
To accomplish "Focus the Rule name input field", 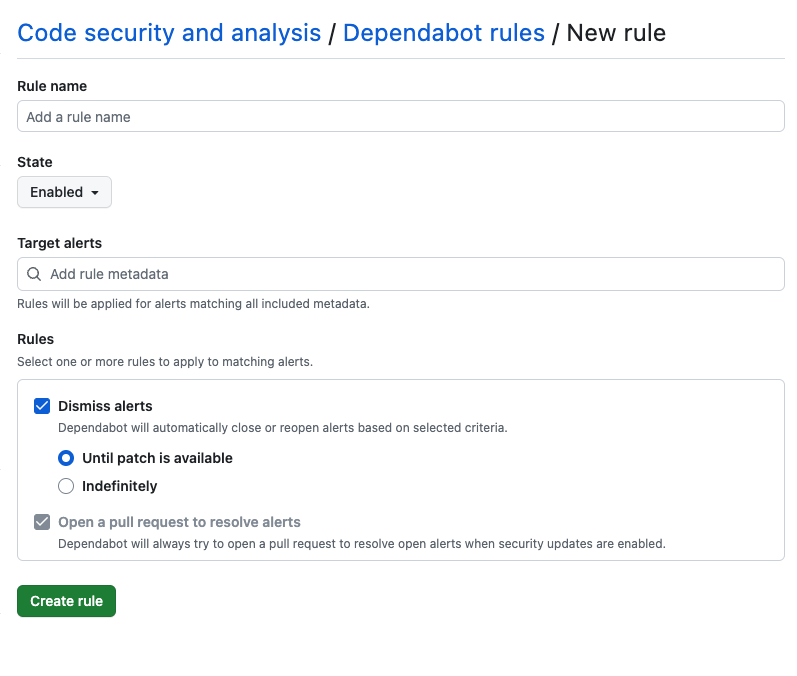I will [x=401, y=116].
